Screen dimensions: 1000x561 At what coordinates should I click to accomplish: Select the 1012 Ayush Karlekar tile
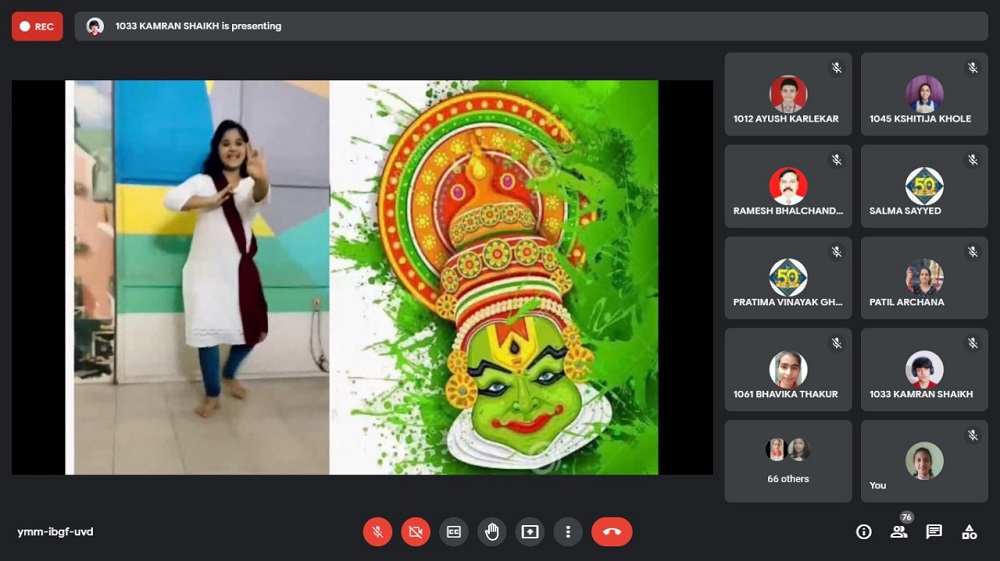788,95
